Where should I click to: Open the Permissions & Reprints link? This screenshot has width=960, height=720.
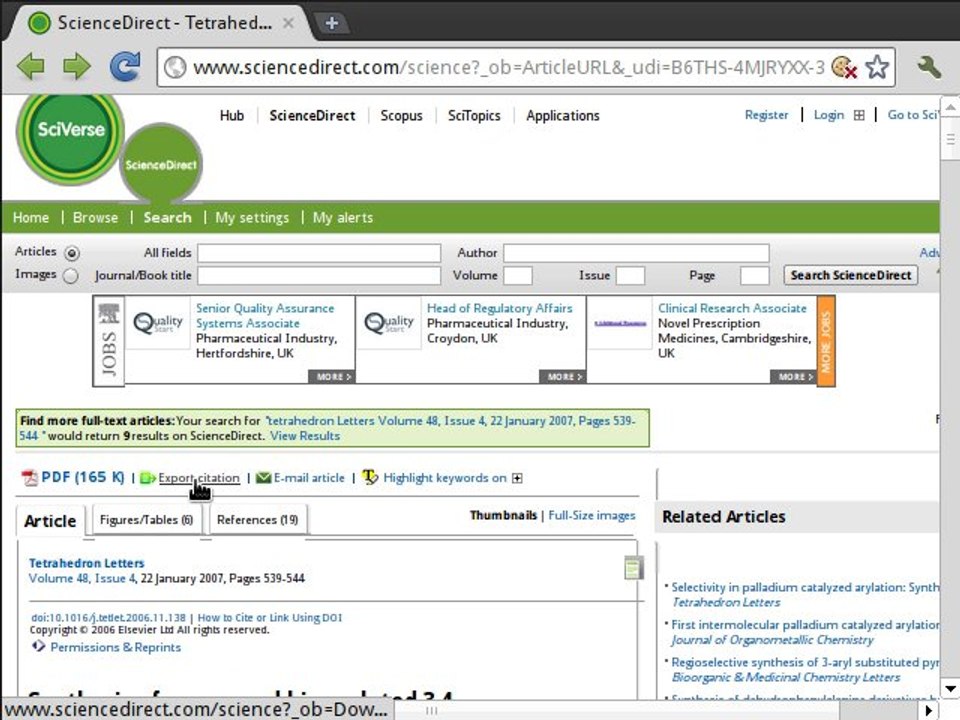(116, 647)
